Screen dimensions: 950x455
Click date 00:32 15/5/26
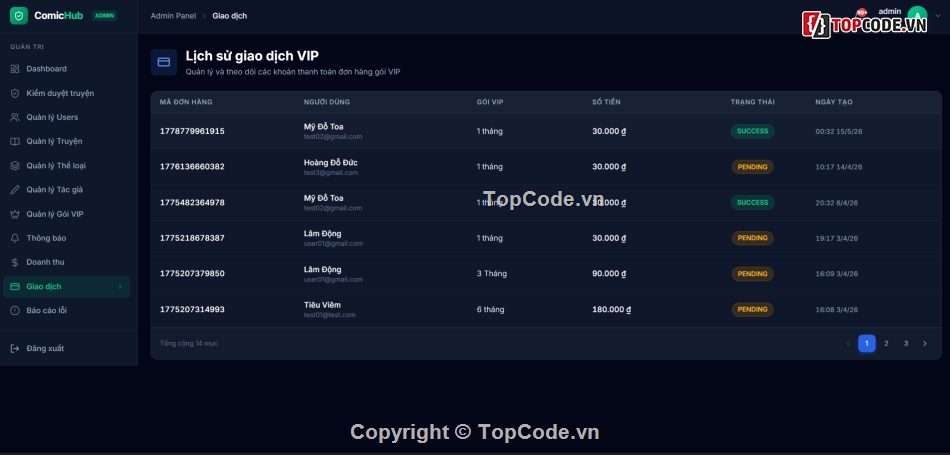839,131
